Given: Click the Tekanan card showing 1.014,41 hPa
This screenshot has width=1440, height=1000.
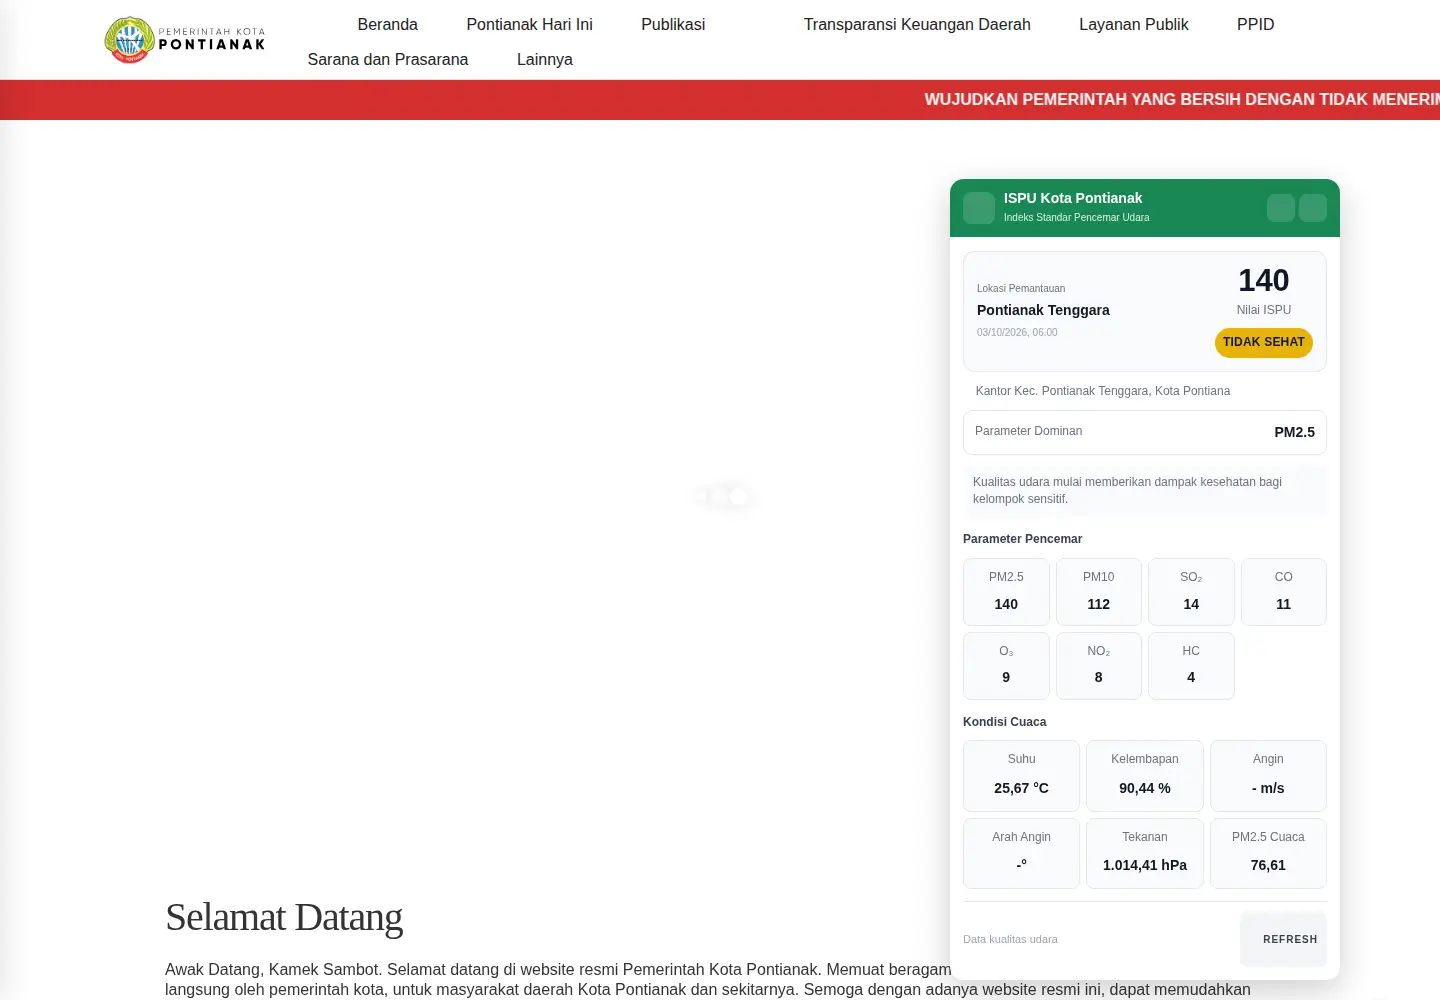Looking at the screenshot, I should point(1145,854).
